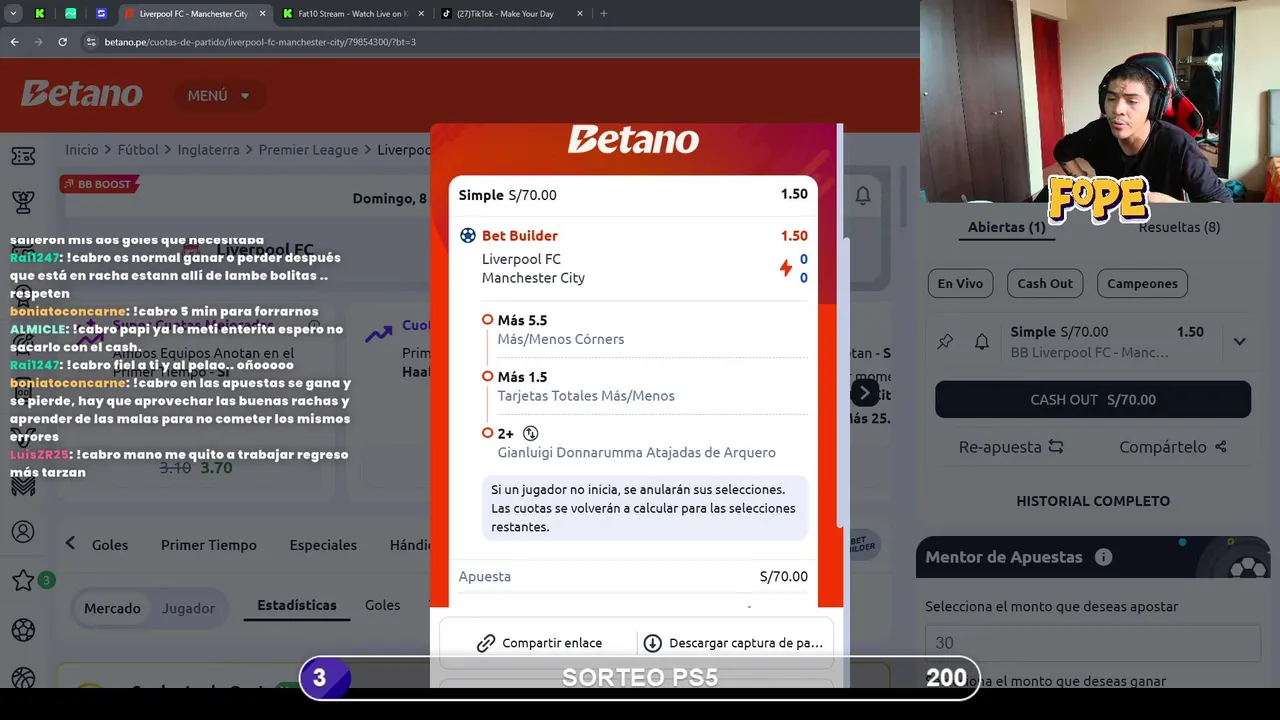Viewport: 1280px width, 720px height.
Task: Click Mentor de Apuestas info icon
Action: click(1103, 557)
